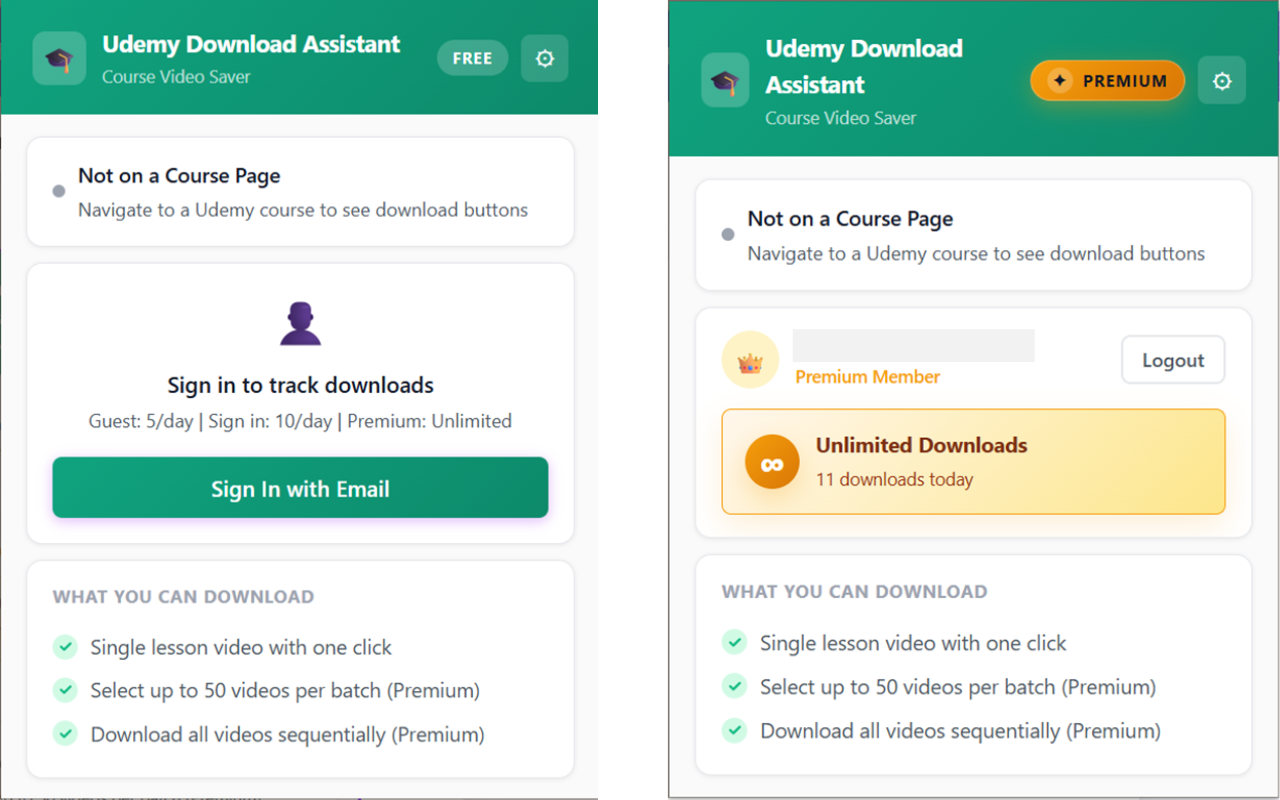
Task: Click graduation cap logo in PREMIUM panel
Action: pos(725,81)
